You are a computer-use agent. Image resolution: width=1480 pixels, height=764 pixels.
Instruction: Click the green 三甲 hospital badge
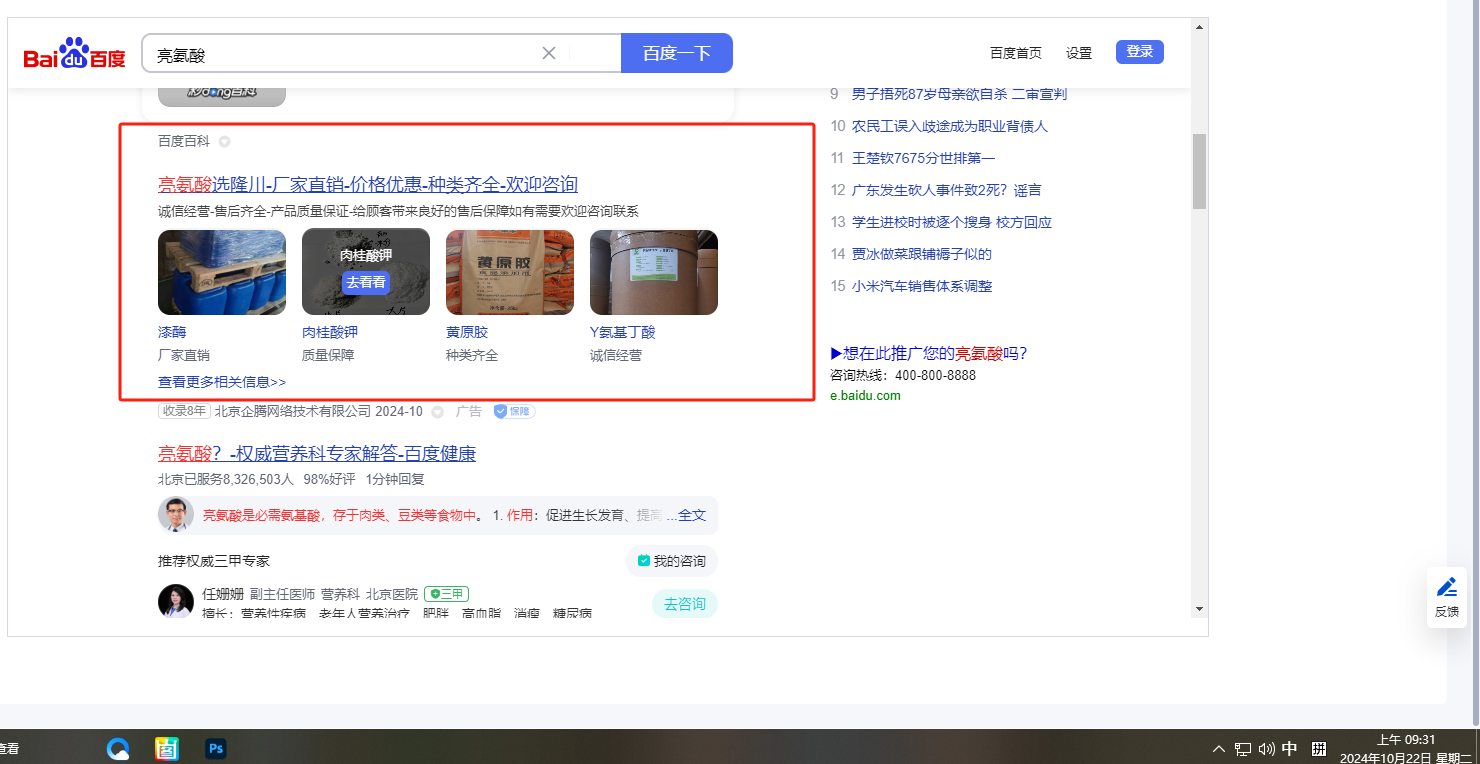(446, 594)
